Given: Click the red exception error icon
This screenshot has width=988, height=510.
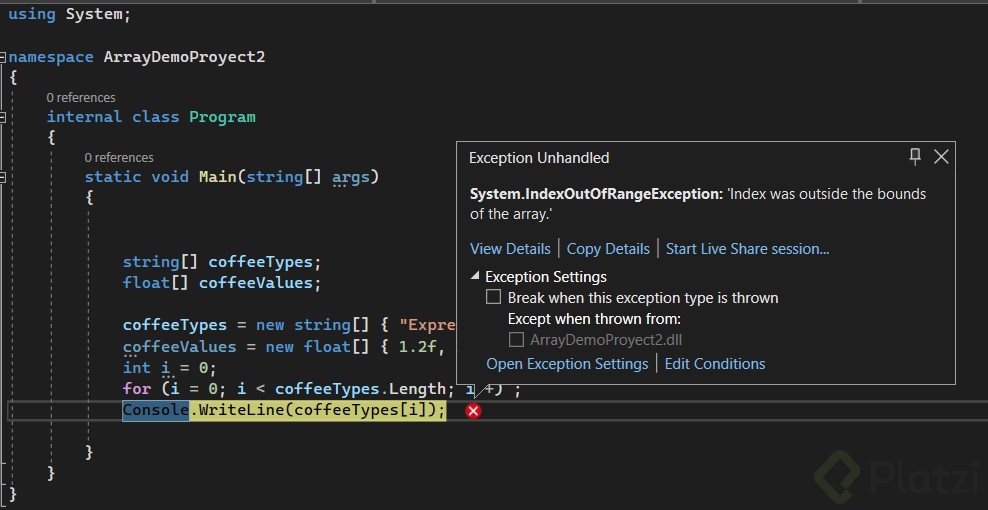Looking at the screenshot, I should 474,411.
